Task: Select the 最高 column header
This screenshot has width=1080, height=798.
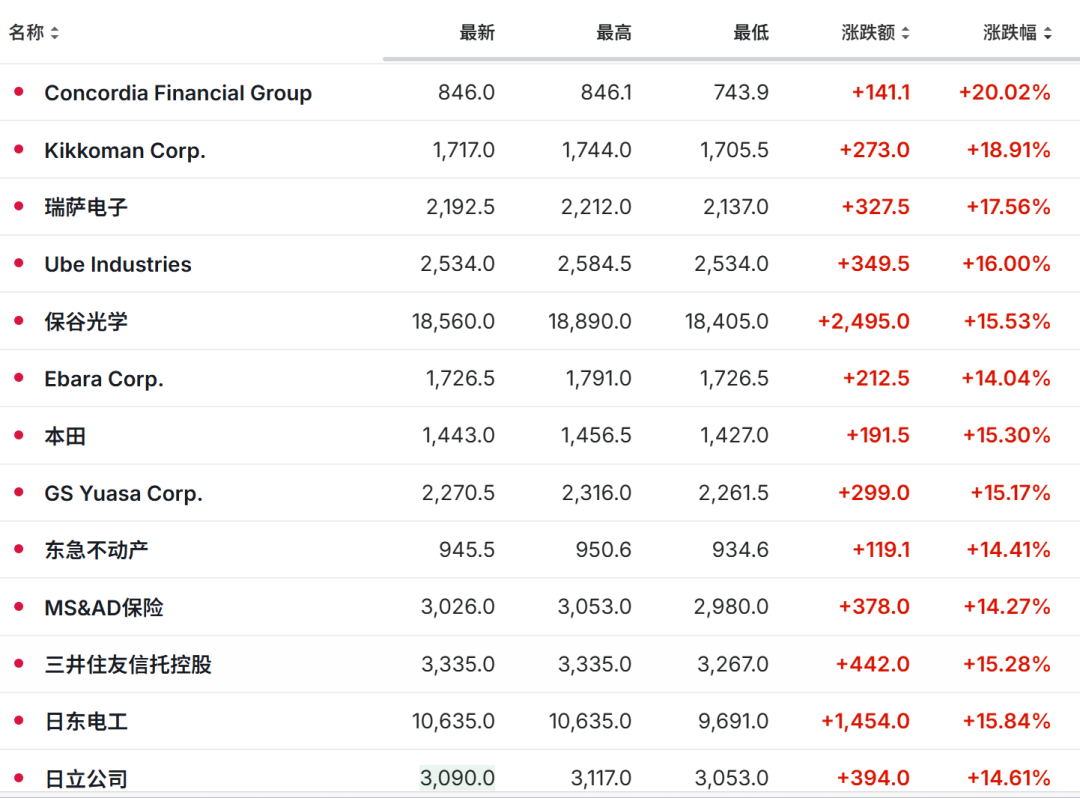Action: 614,33
